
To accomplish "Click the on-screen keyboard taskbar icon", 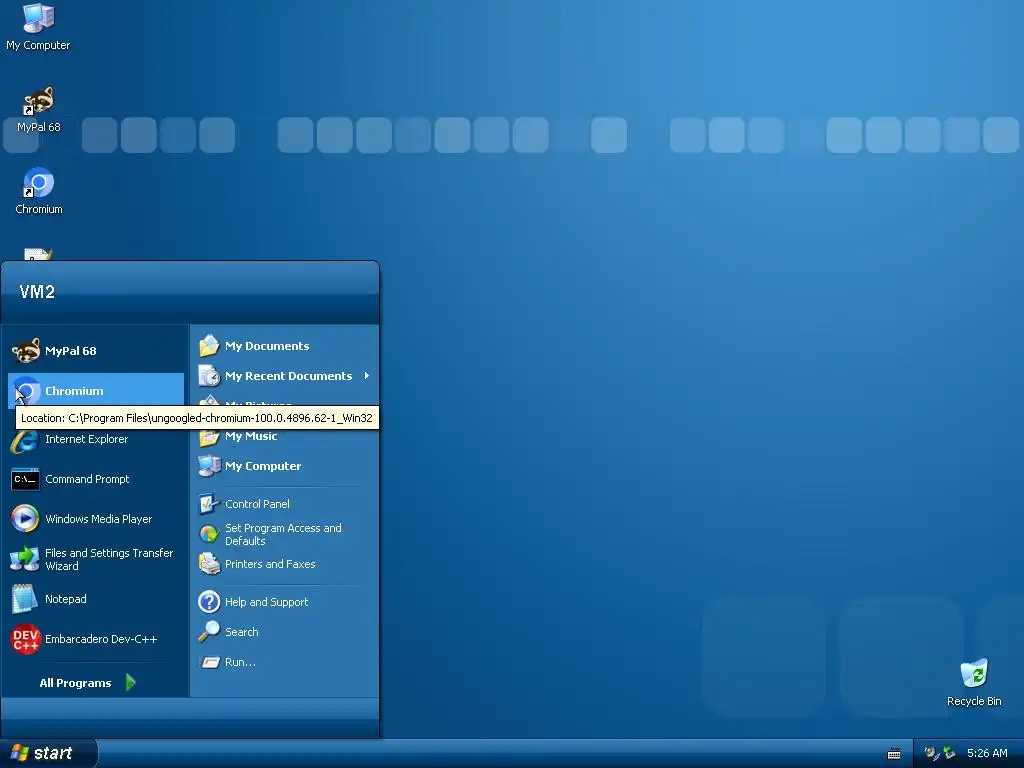I will click(x=894, y=754).
